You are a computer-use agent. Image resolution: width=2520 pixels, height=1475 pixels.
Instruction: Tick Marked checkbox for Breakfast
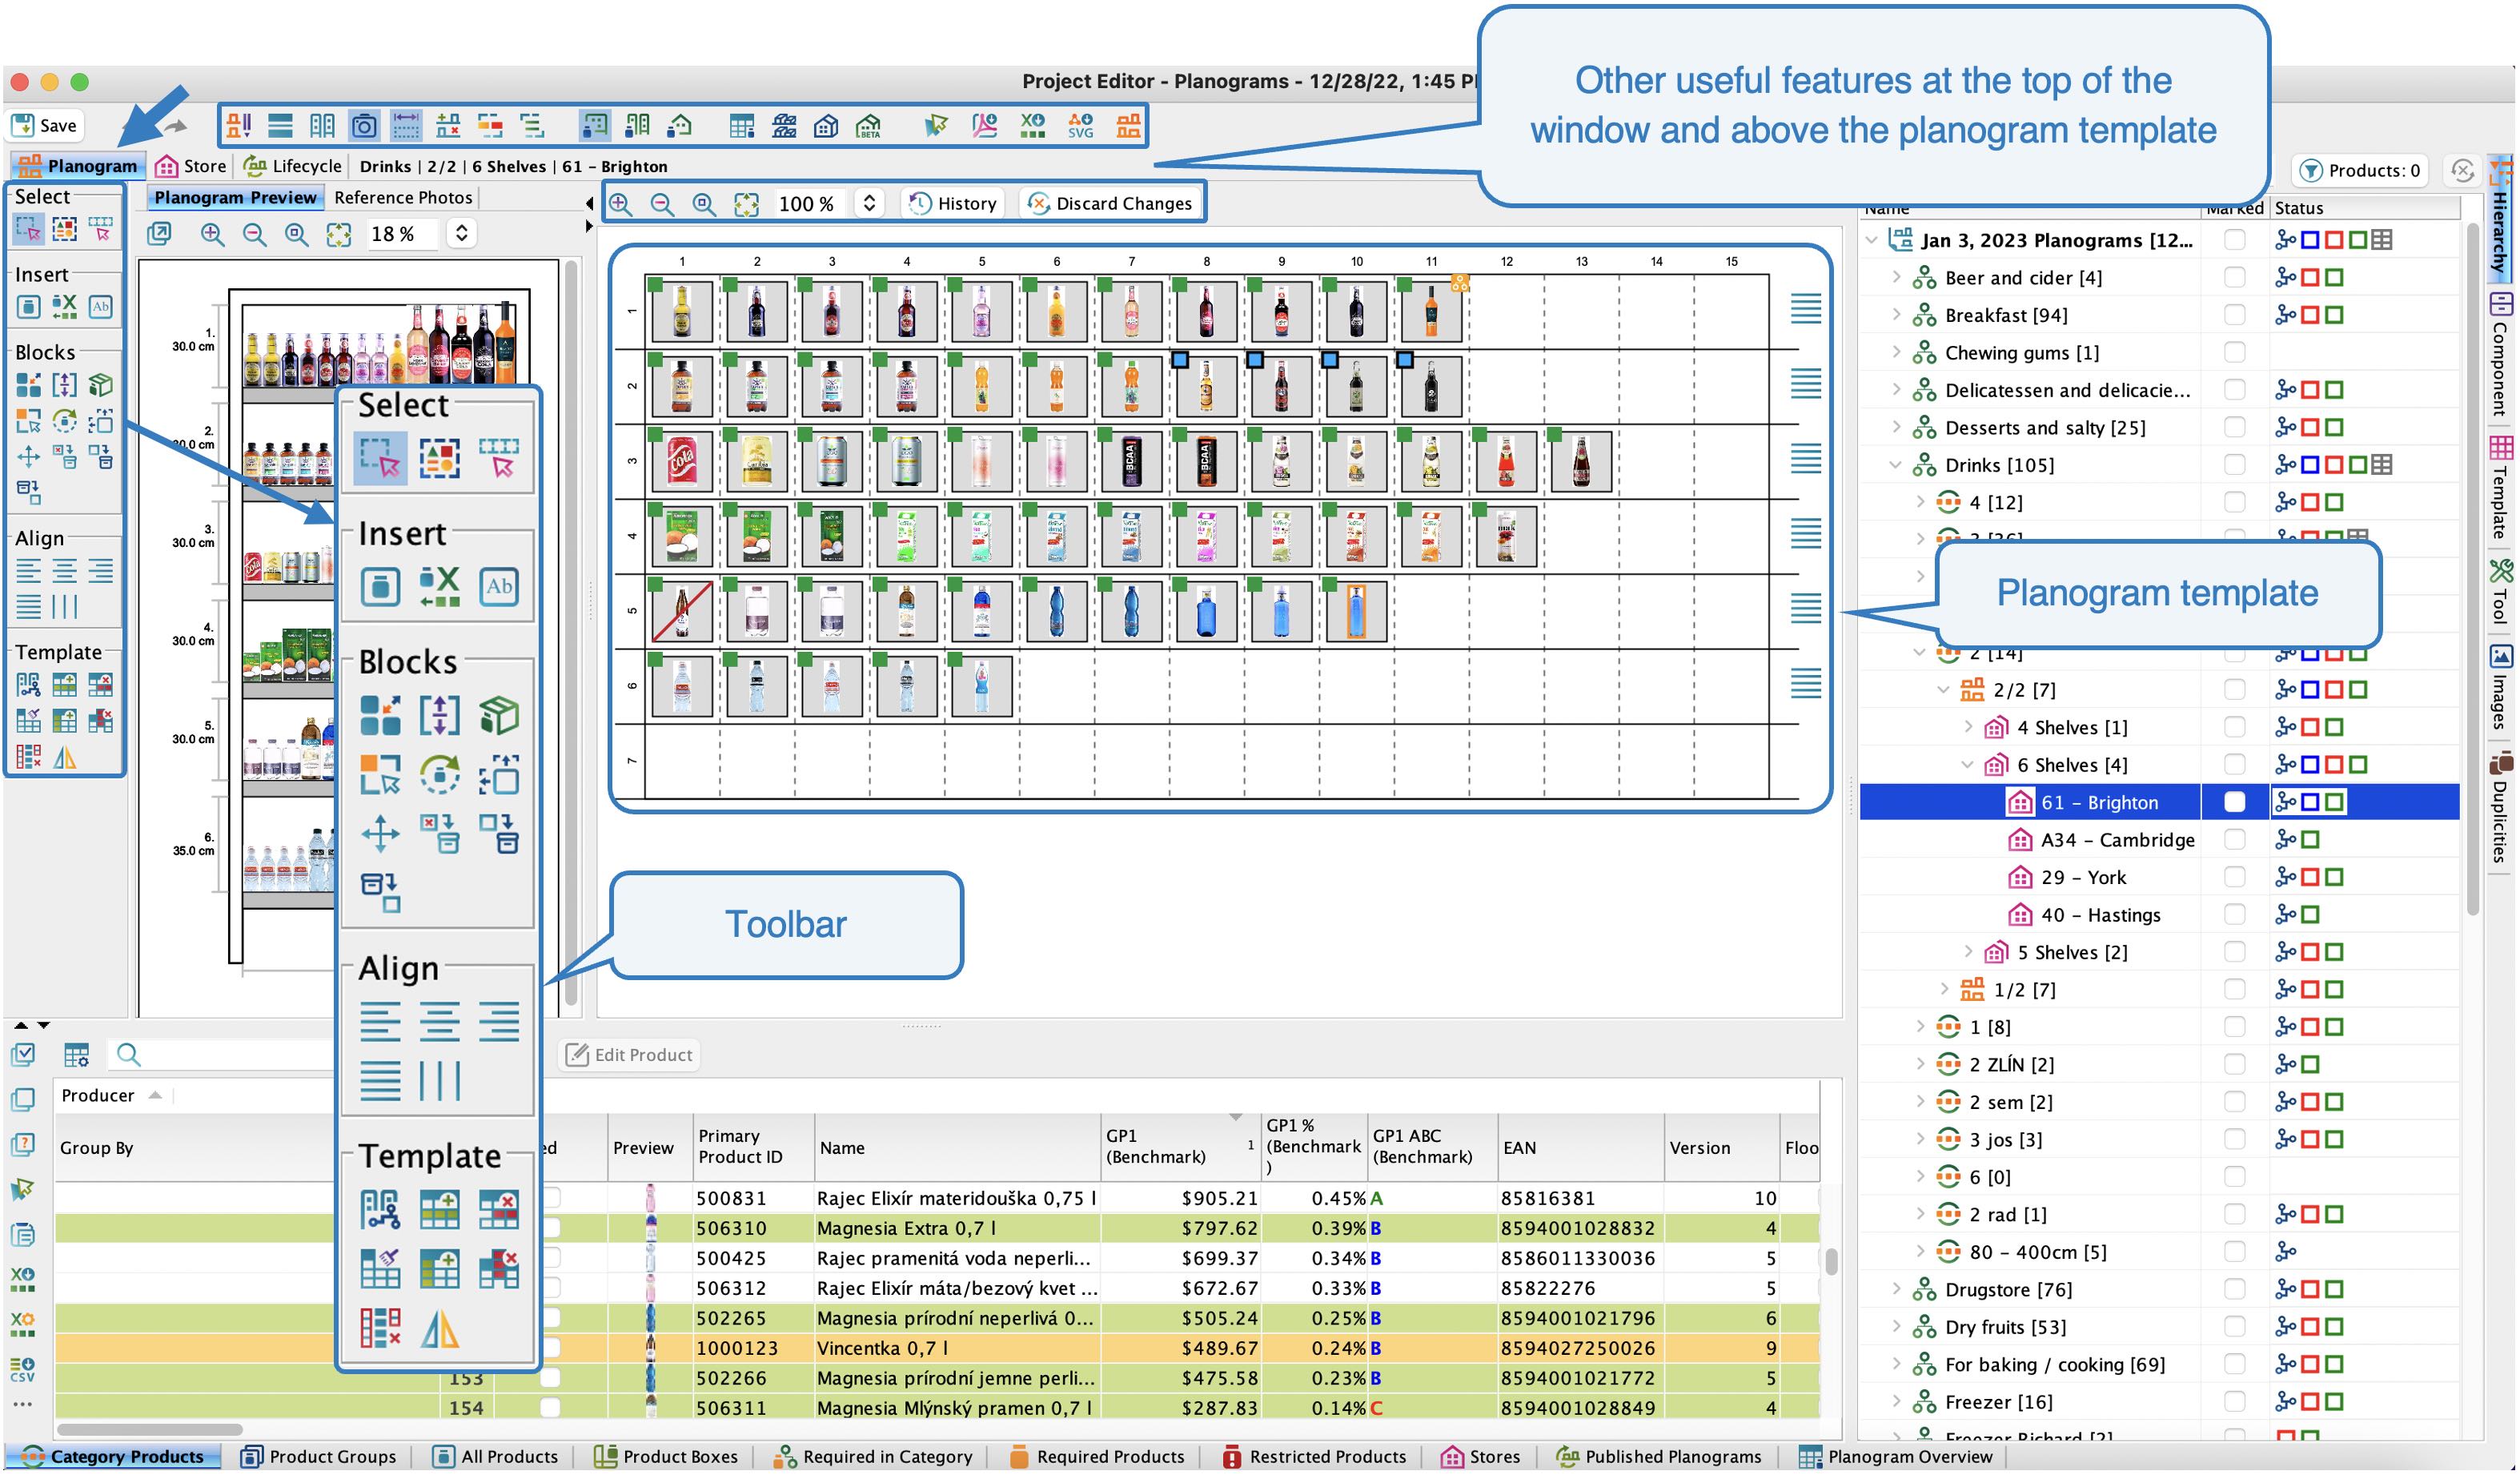coord(2234,315)
